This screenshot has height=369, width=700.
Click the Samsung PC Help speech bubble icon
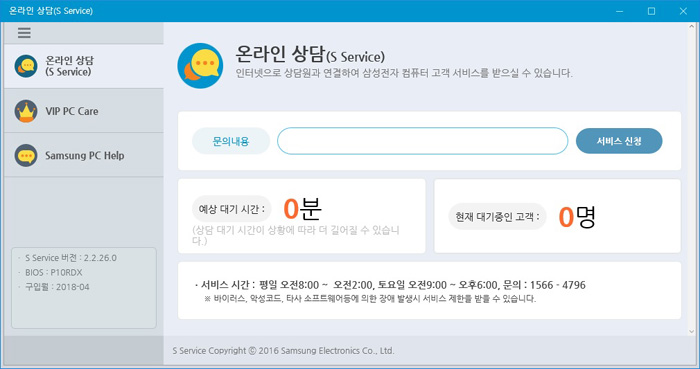pyautogui.click(x=26, y=155)
